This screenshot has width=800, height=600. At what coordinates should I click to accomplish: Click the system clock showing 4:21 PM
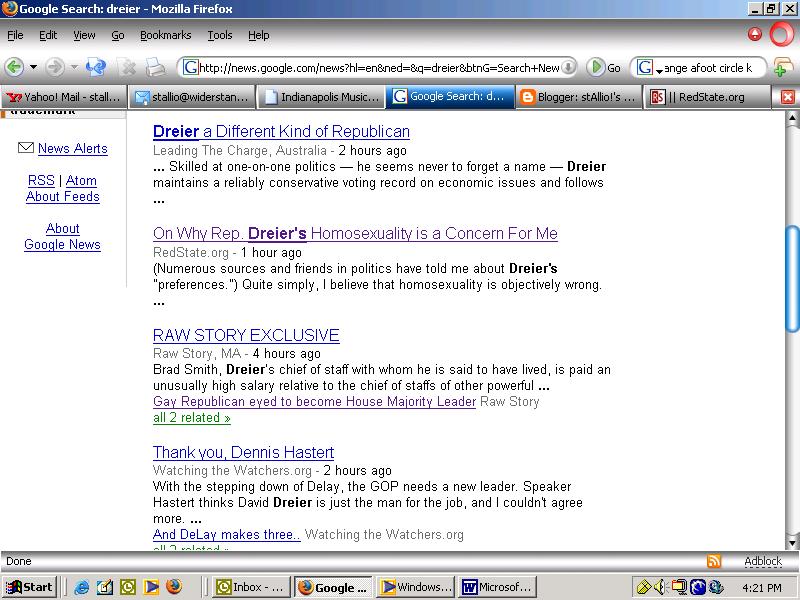click(762, 588)
